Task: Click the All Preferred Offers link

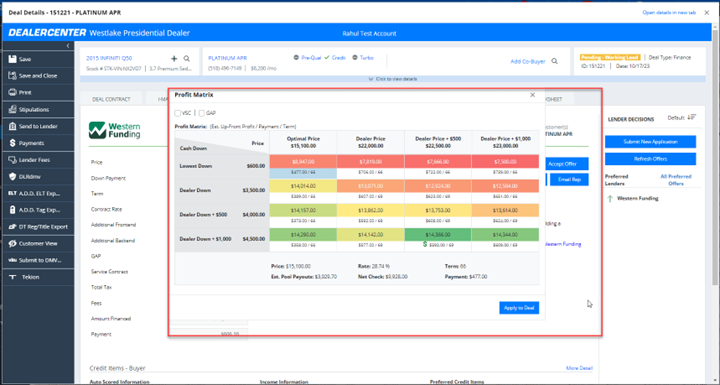Action: coord(675,180)
